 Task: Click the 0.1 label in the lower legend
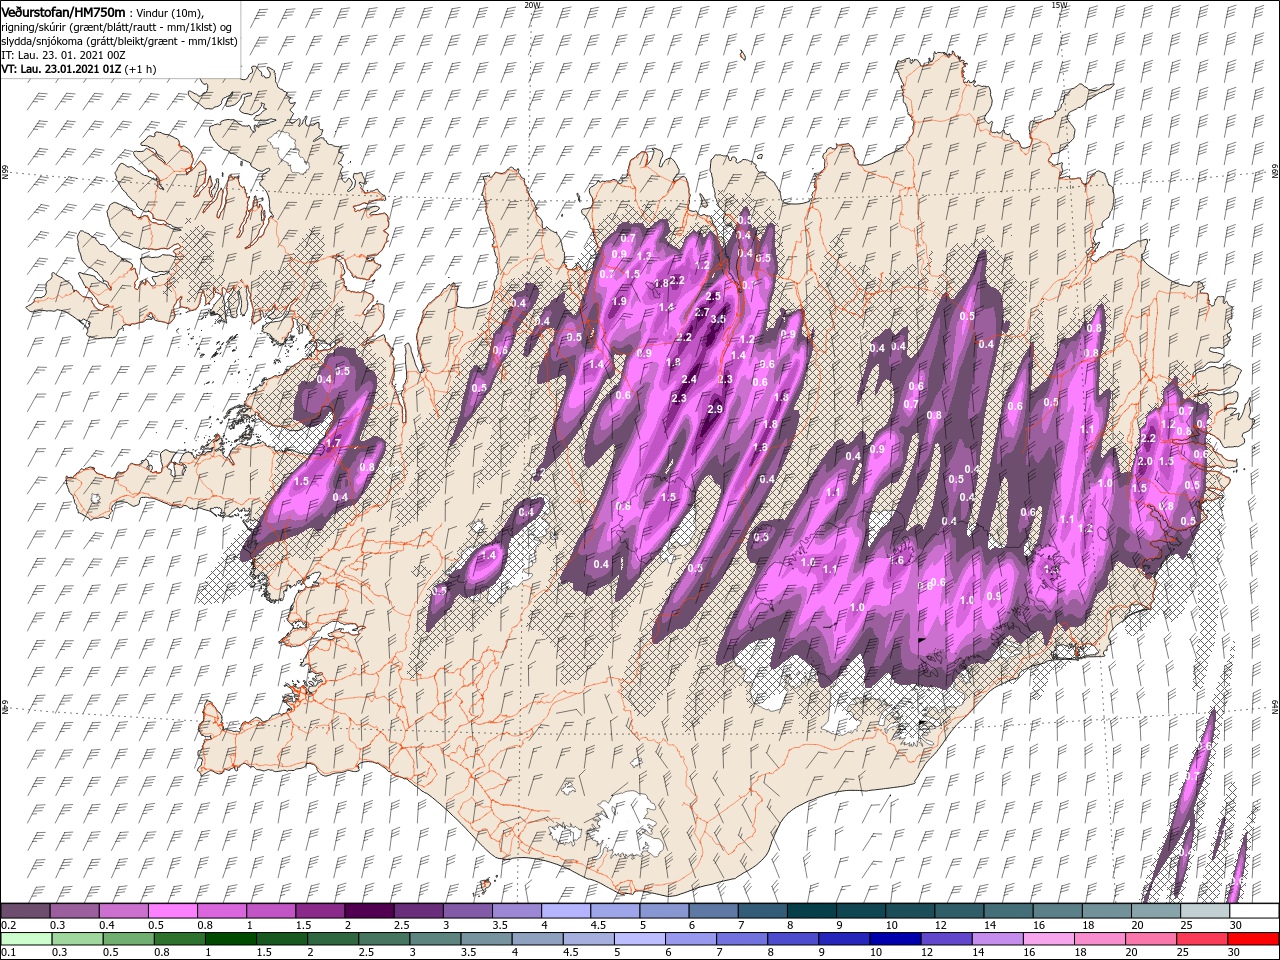[x=7, y=953]
